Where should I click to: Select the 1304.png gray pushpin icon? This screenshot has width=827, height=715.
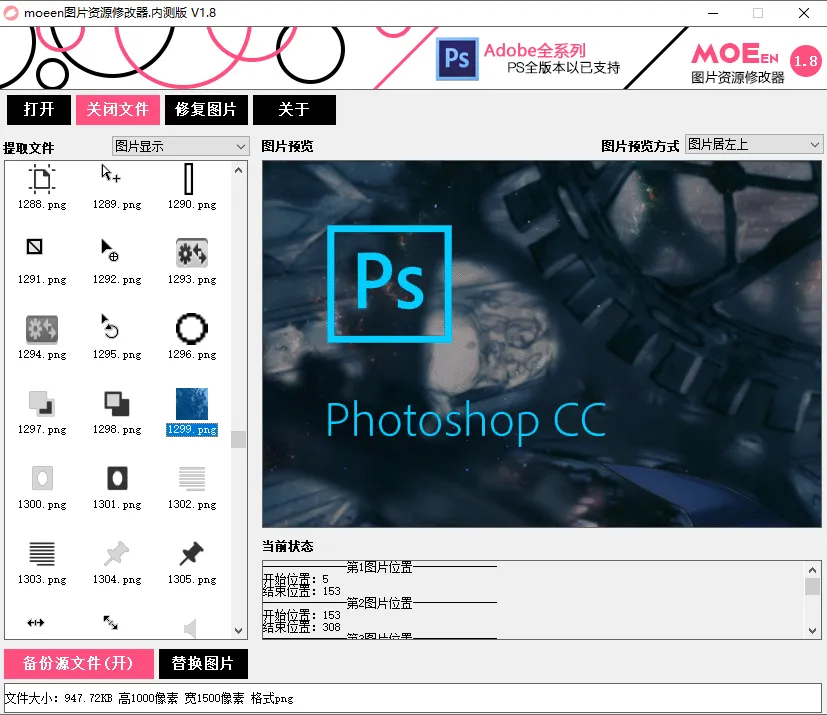pyautogui.click(x=117, y=553)
